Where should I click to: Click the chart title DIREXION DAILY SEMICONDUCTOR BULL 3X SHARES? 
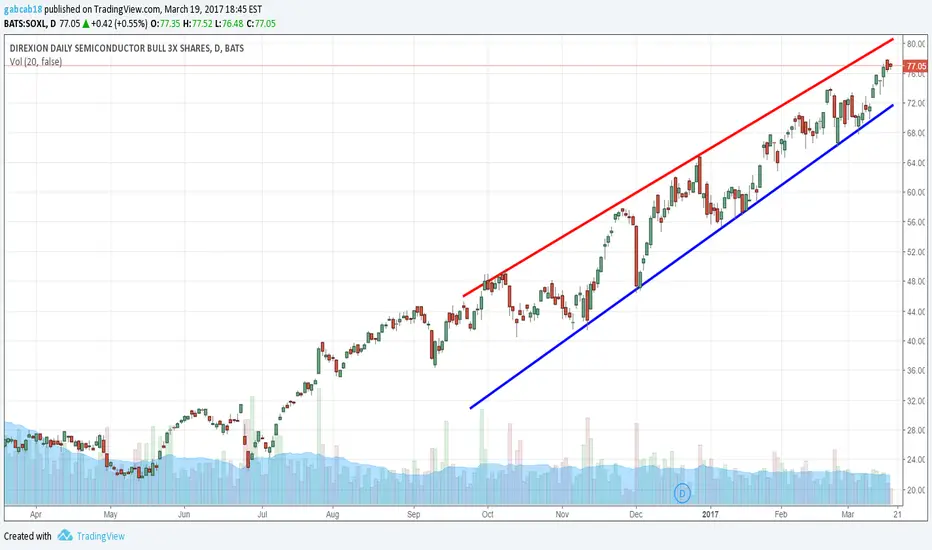127,48
